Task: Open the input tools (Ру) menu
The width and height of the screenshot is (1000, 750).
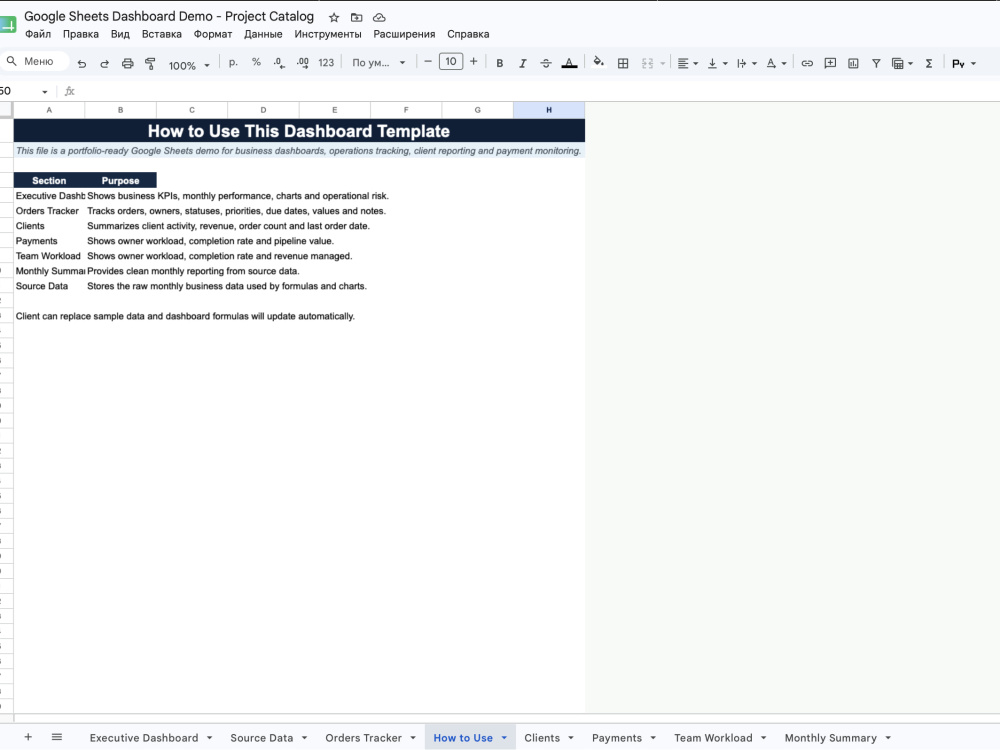Action: (x=963, y=63)
